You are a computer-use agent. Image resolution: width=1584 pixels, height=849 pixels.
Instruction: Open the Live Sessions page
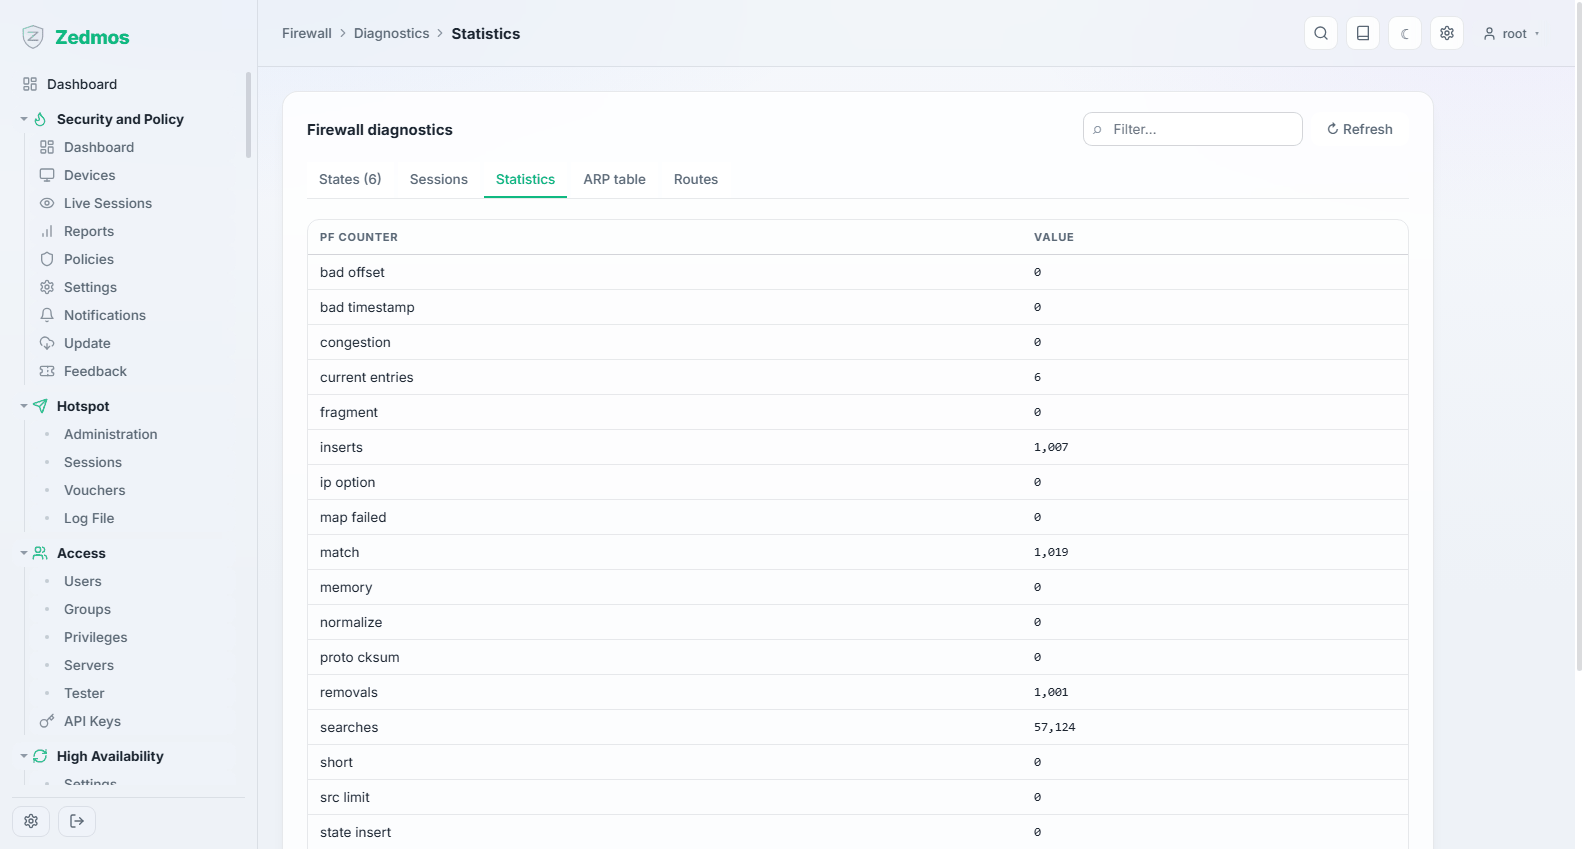tap(108, 203)
